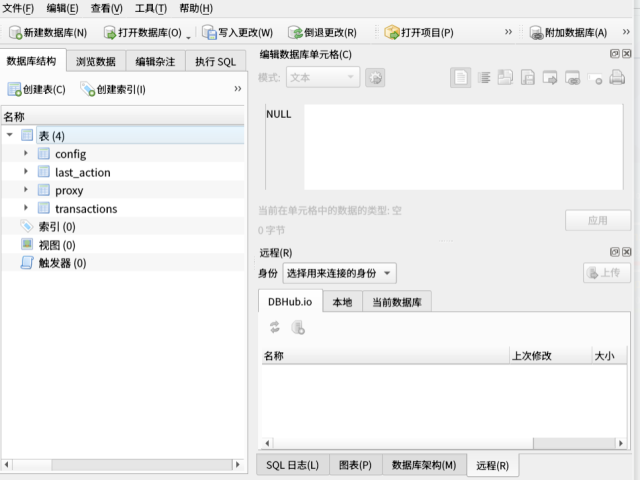The width and height of the screenshot is (640, 480).
Task: Expand the config table node
Action: pos(26,154)
